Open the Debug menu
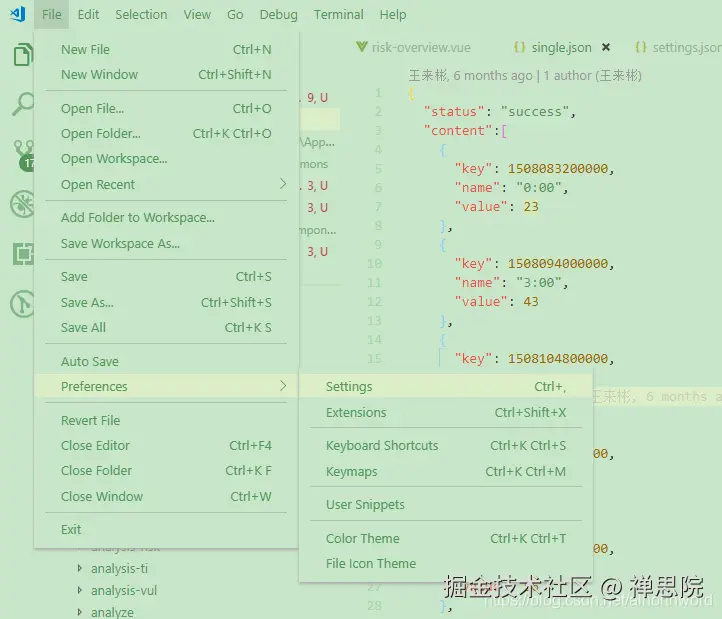Image resolution: width=722 pixels, height=619 pixels. pos(279,15)
